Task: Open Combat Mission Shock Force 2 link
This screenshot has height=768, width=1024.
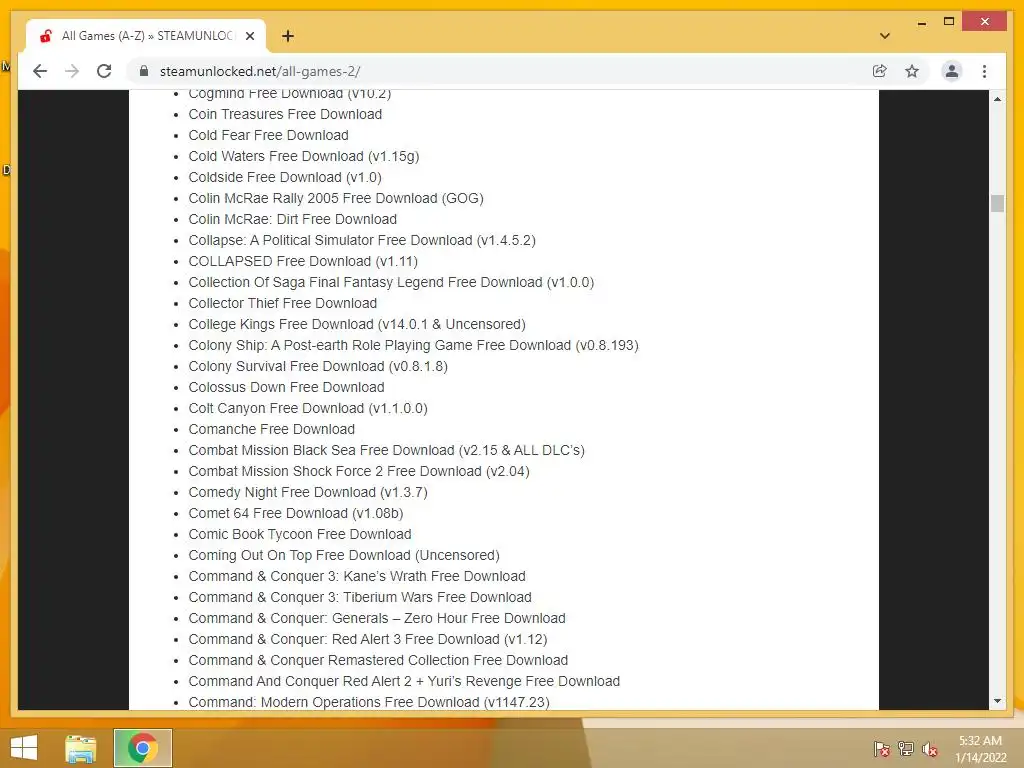Action: click(359, 471)
